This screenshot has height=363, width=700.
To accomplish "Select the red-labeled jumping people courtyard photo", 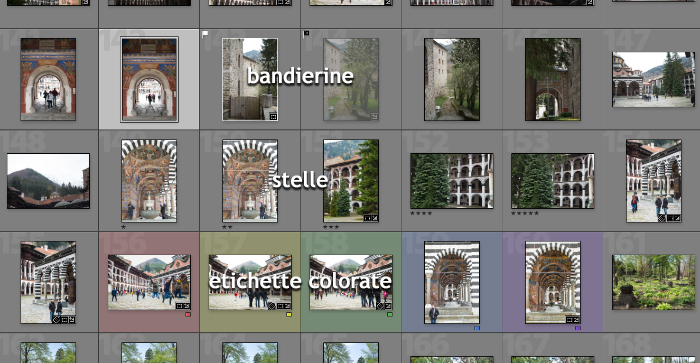I will pyautogui.click(x=149, y=282).
